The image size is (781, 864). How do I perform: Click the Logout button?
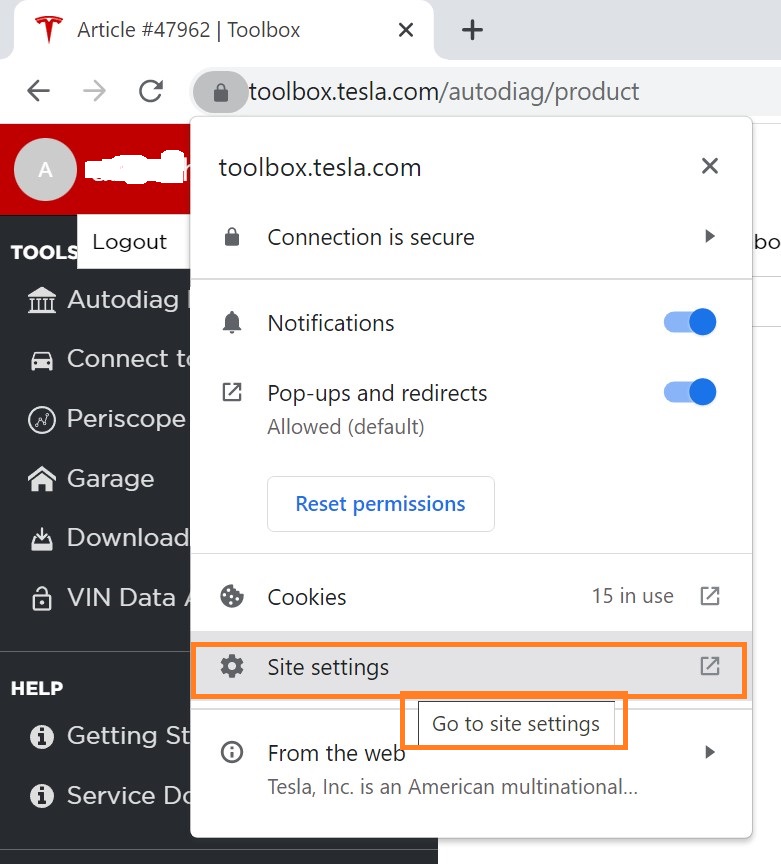click(x=129, y=242)
